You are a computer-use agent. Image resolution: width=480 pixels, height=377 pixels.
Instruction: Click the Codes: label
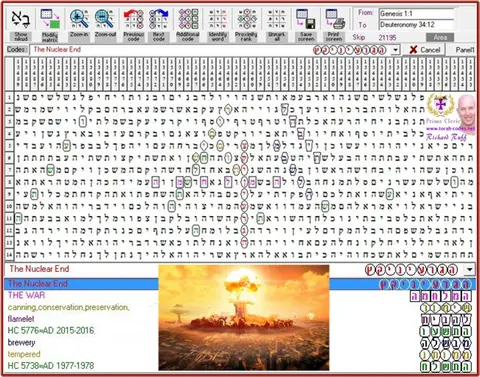pos(16,50)
